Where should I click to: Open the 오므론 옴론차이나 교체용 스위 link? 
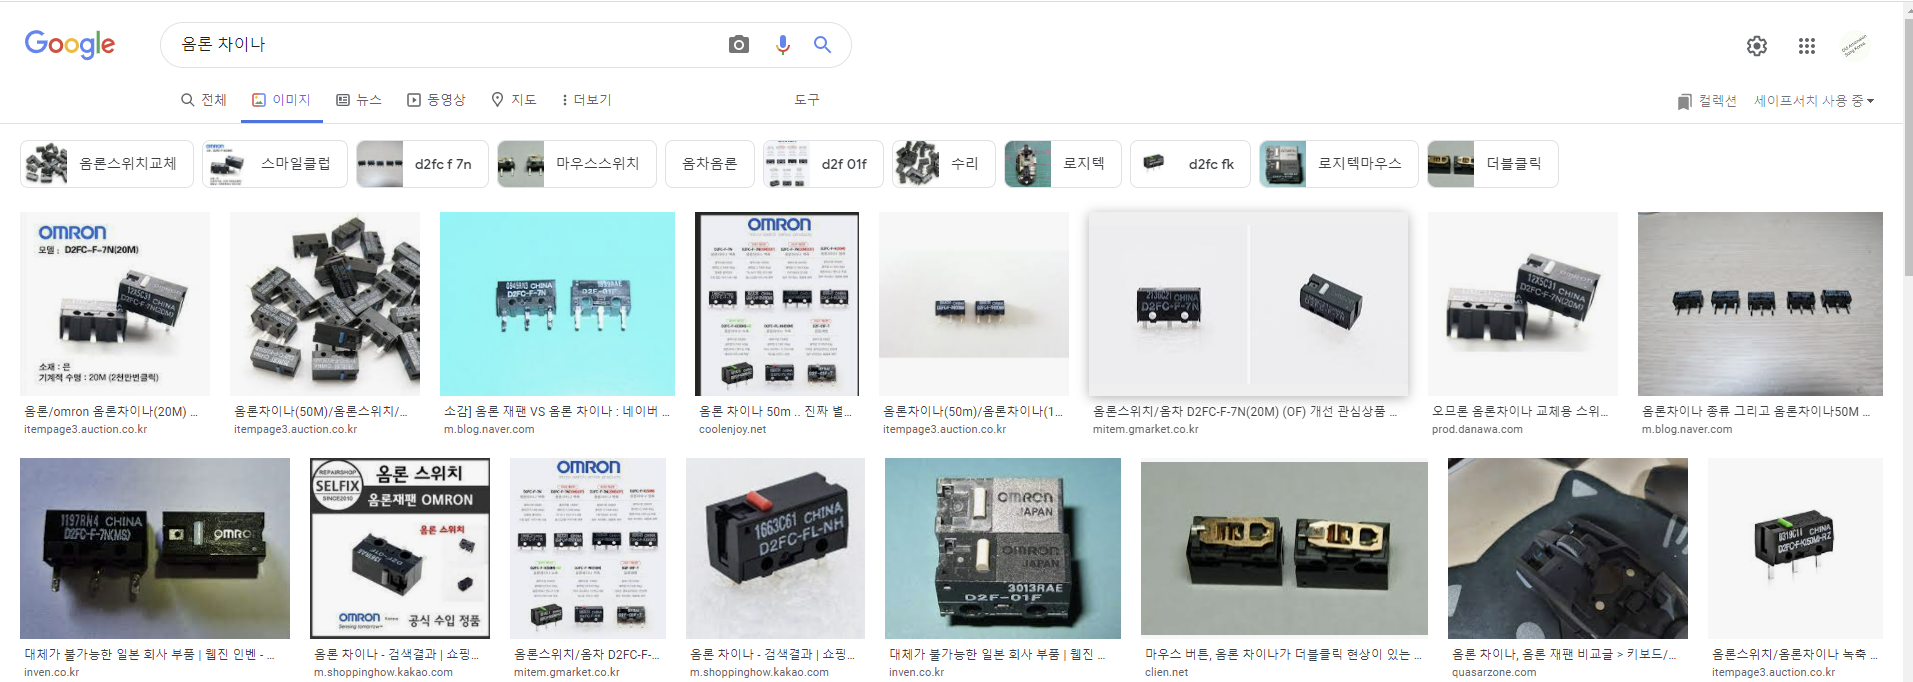(1520, 412)
